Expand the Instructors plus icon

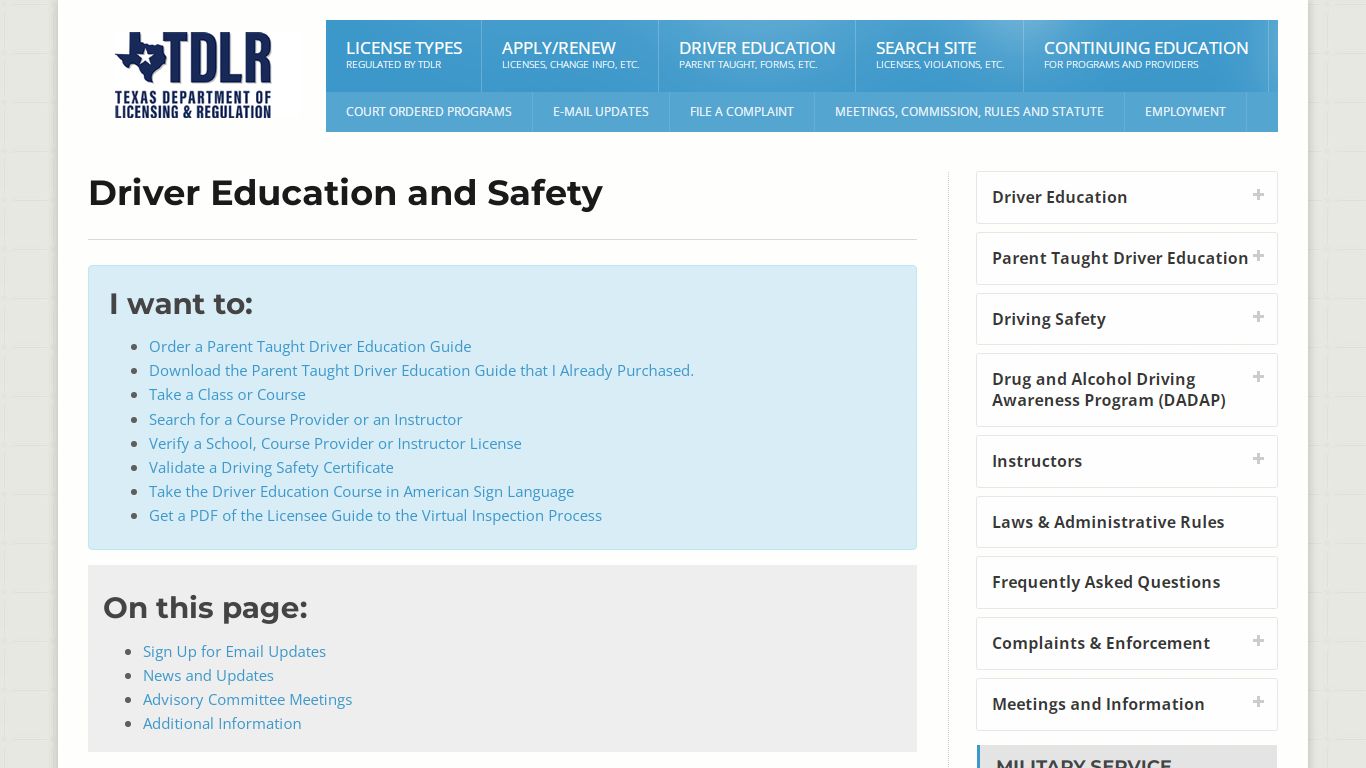click(1258, 459)
